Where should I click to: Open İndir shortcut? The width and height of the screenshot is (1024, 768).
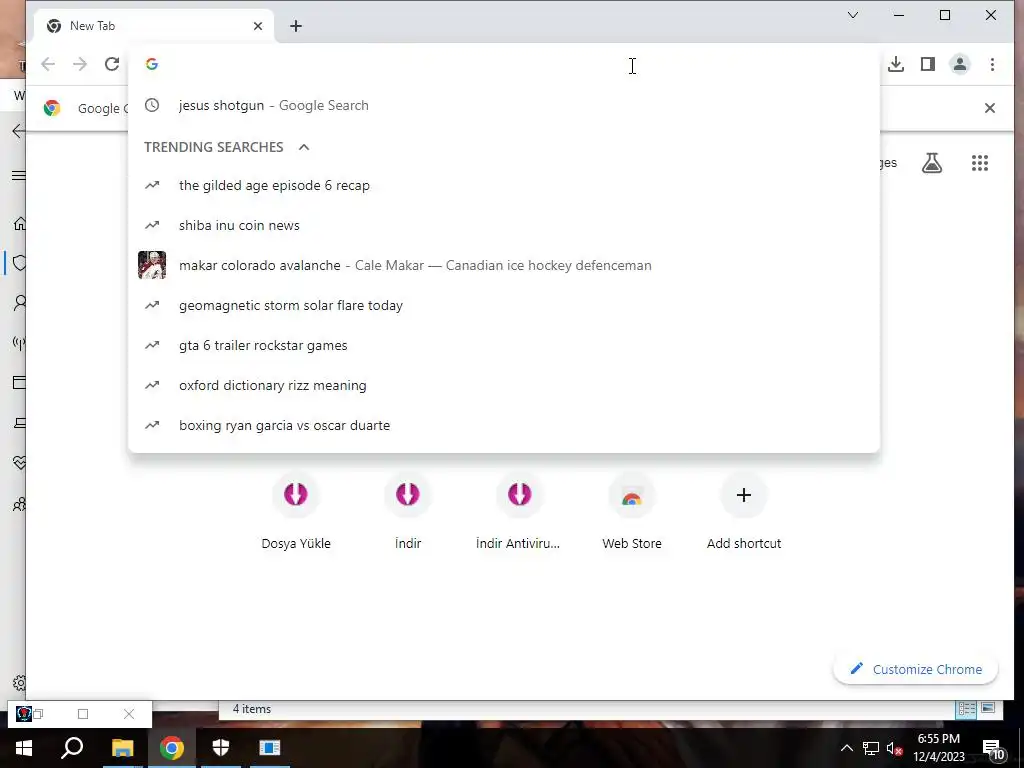click(x=408, y=513)
